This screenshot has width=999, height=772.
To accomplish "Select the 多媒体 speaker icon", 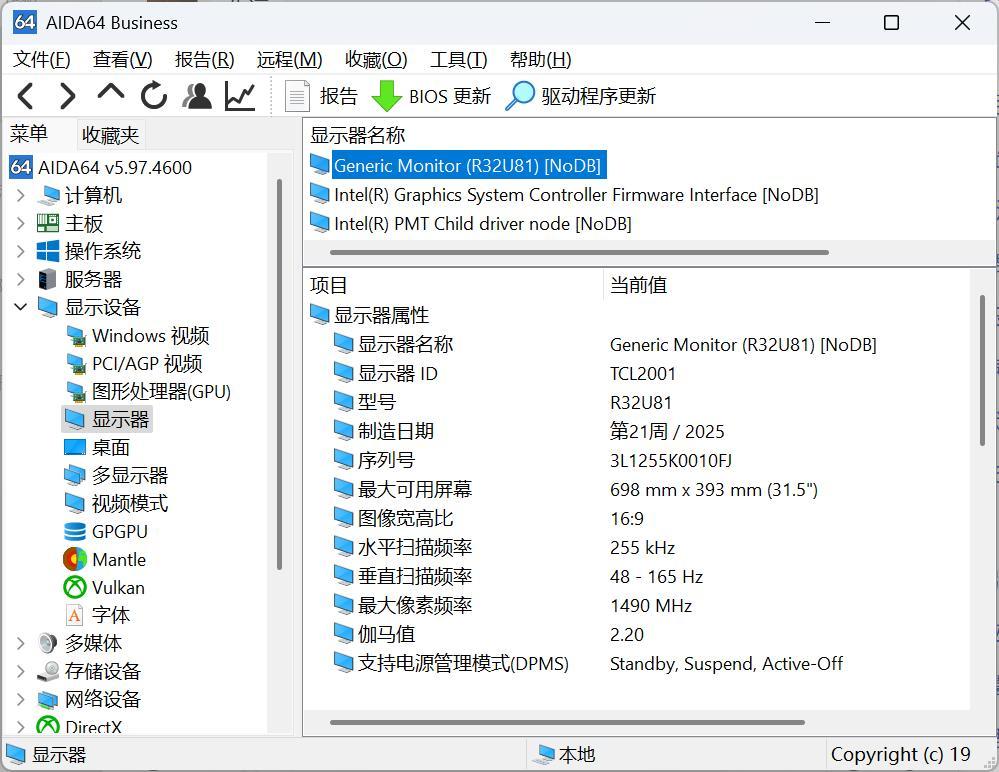I will [x=48, y=643].
